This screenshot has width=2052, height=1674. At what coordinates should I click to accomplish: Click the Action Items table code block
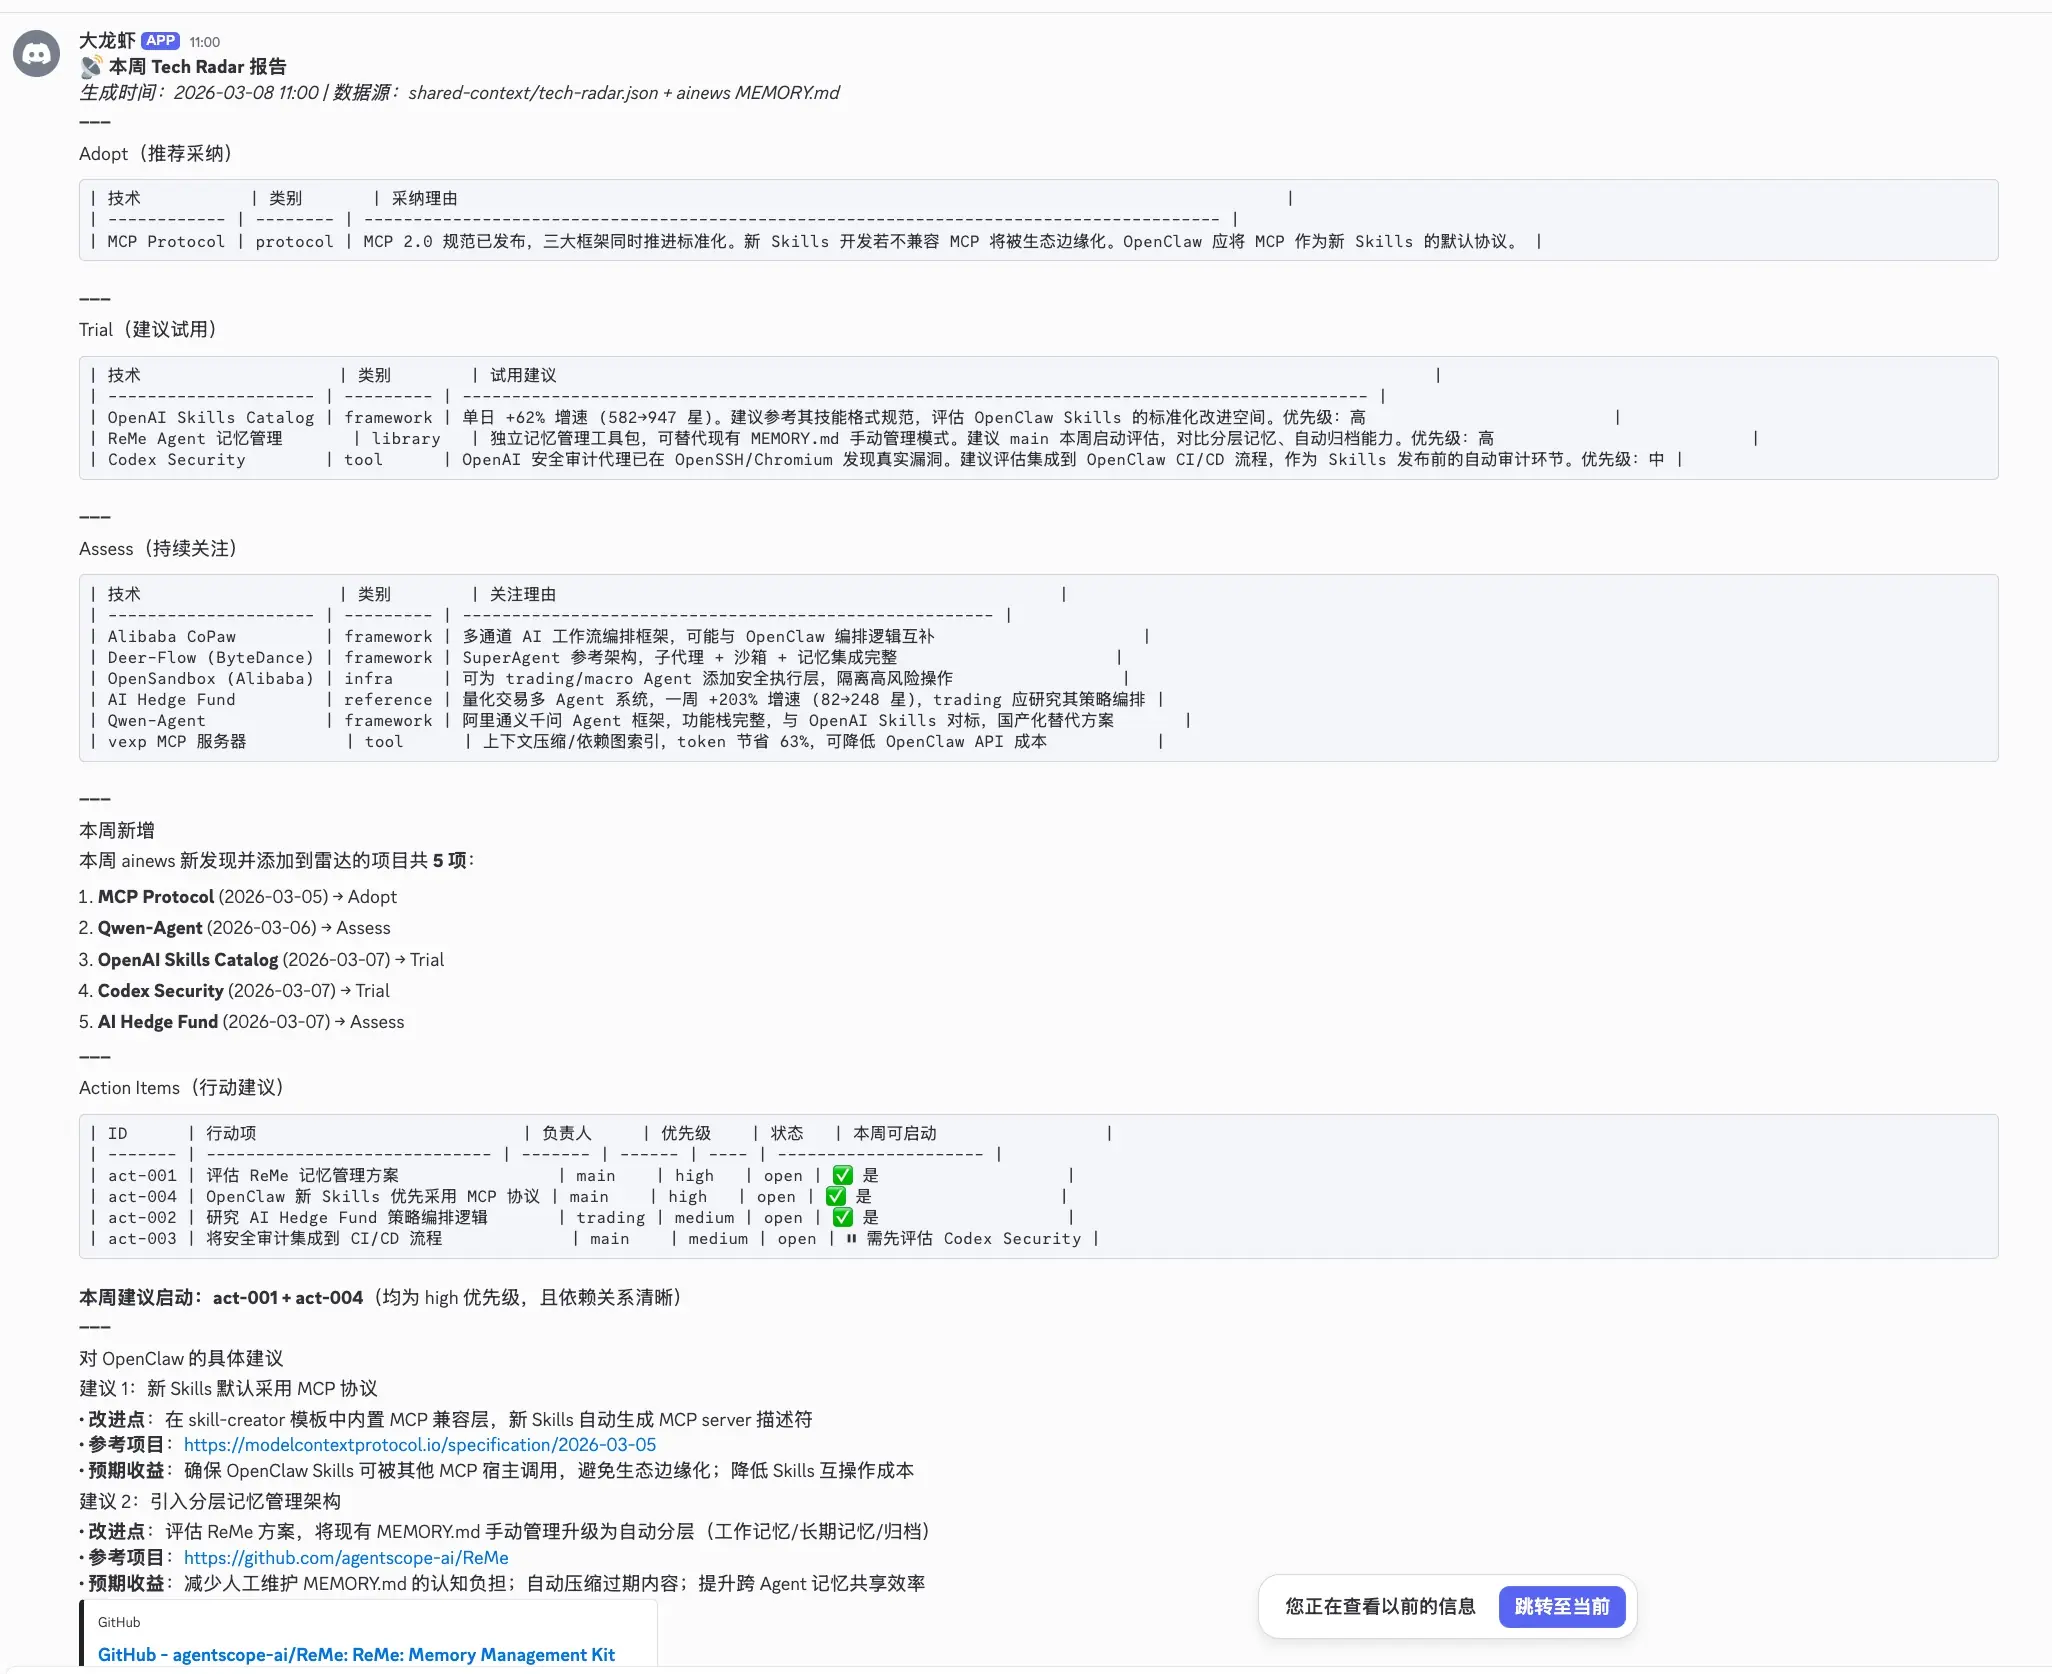click(1038, 1186)
